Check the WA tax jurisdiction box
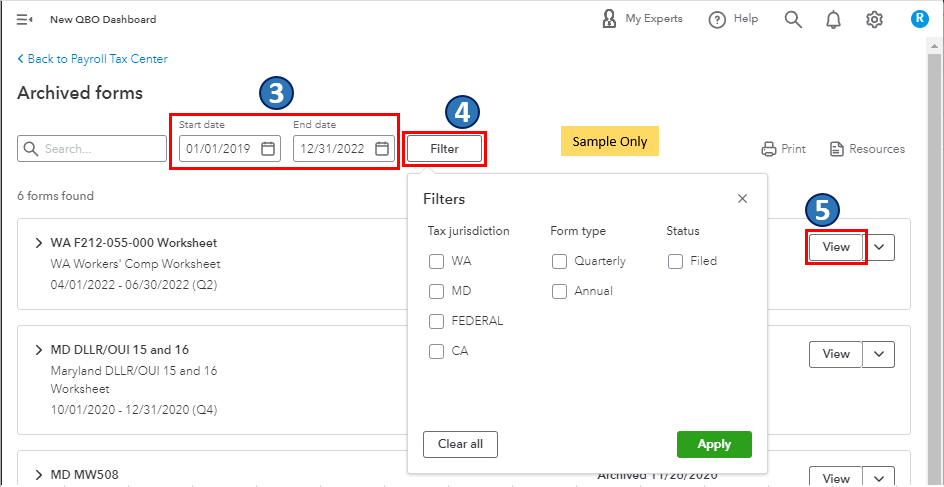This screenshot has height=487, width=944. click(x=436, y=261)
